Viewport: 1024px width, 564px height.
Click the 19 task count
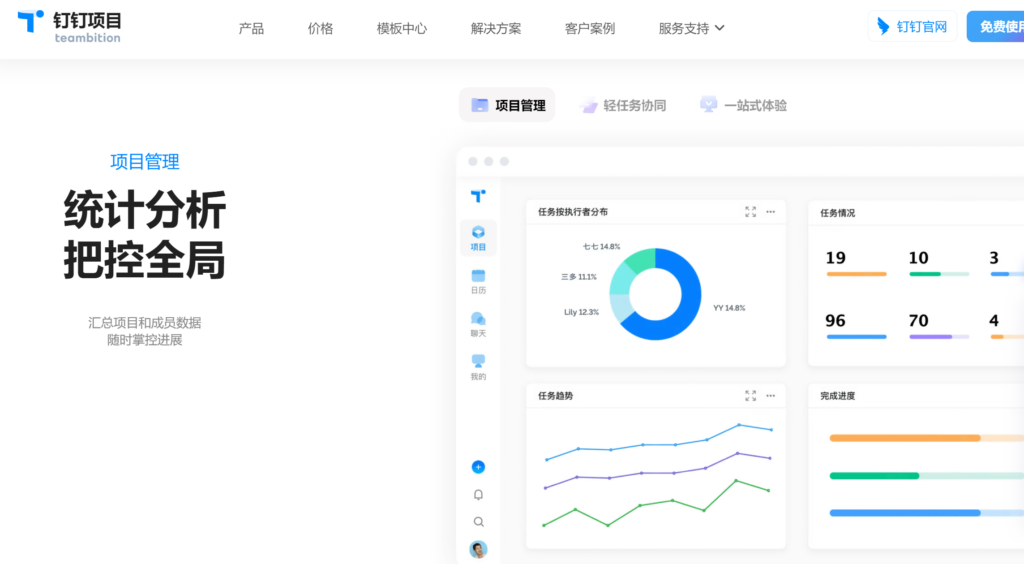(x=835, y=258)
